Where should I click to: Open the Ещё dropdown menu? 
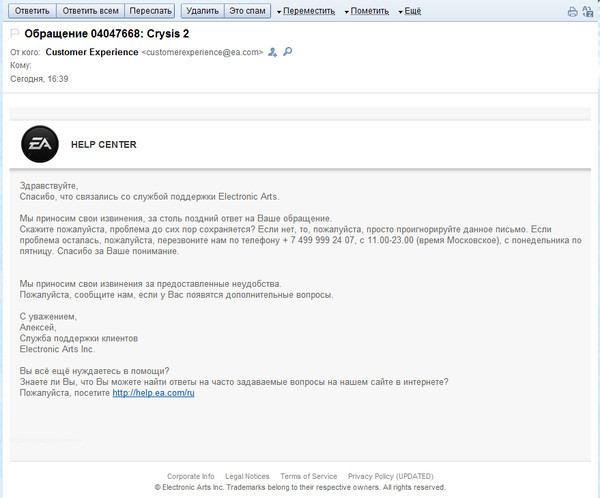pos(410,11)
